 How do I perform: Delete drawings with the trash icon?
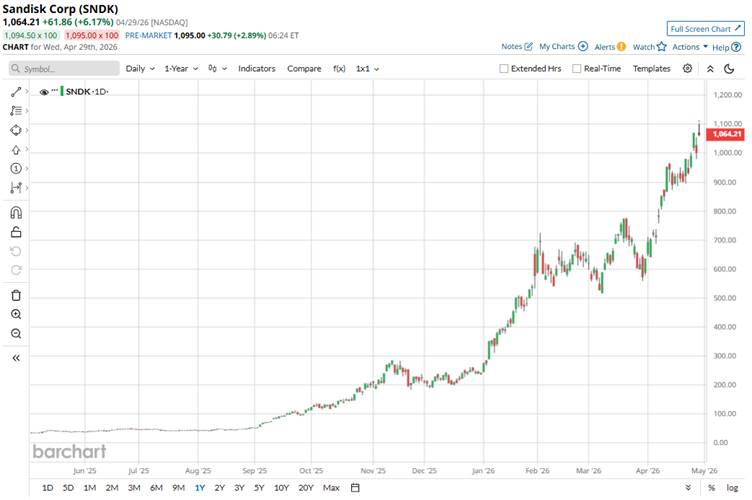(x=16, y=295)
